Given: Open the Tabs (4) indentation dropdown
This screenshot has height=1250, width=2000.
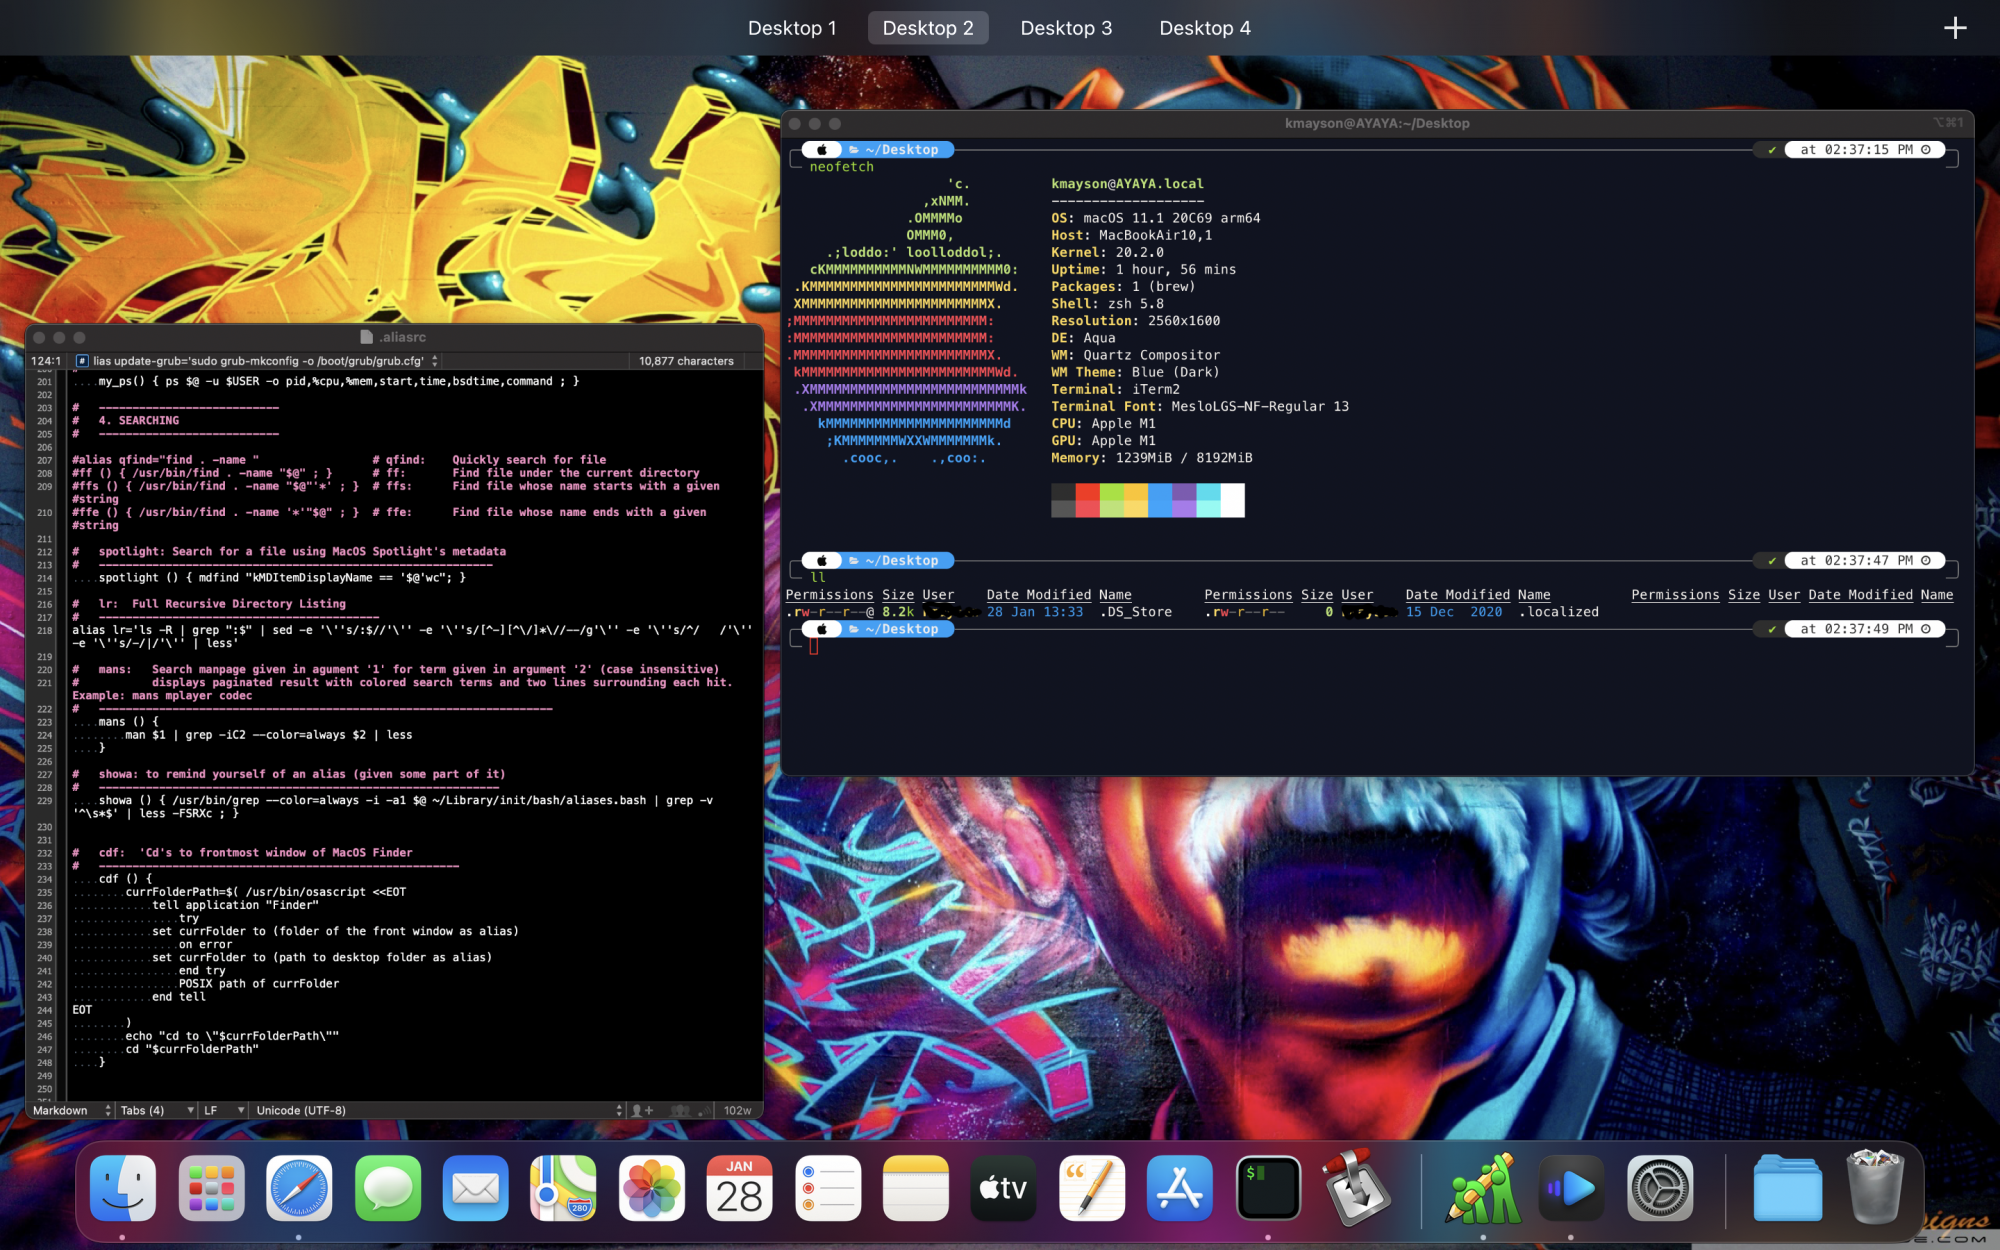Looking at the screenshot, I should 155,1110.
